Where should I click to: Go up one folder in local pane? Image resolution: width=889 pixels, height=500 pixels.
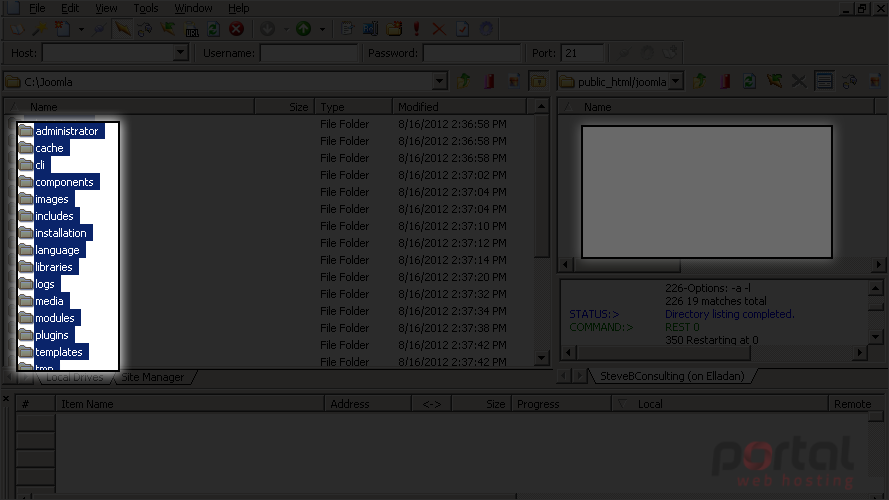464,82
